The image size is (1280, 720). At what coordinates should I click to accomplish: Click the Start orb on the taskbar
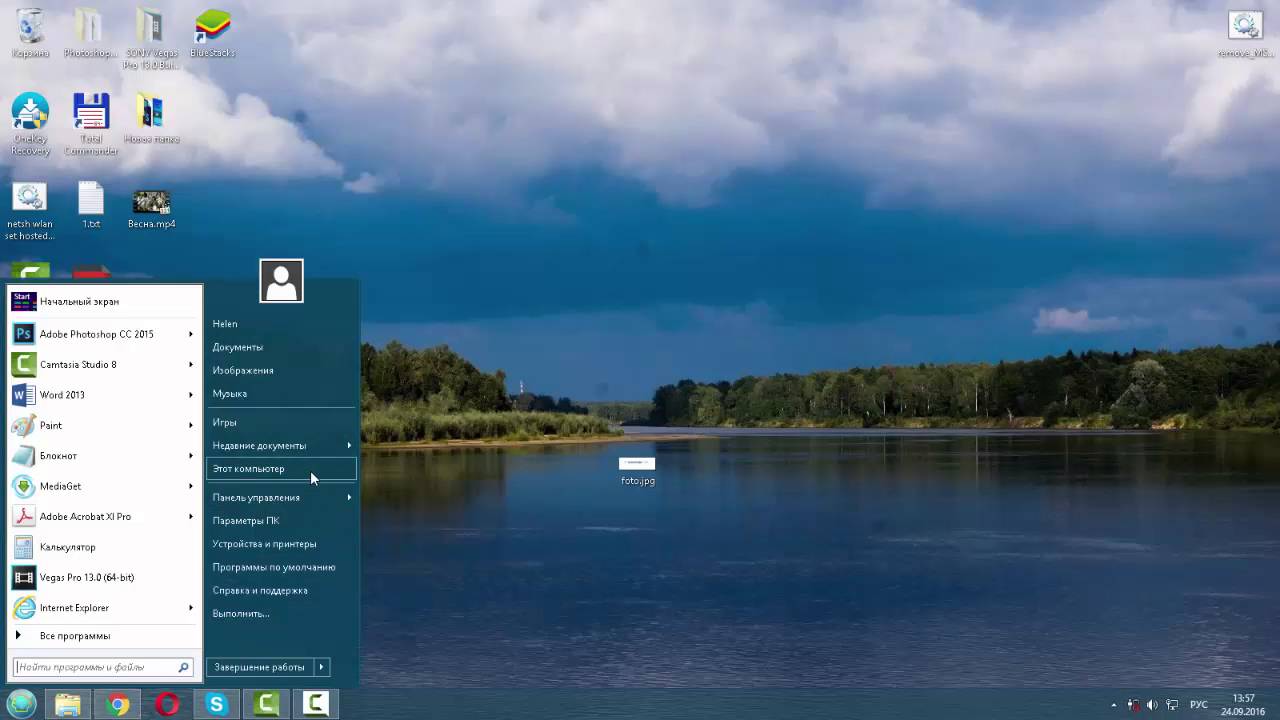click(21, 704)
